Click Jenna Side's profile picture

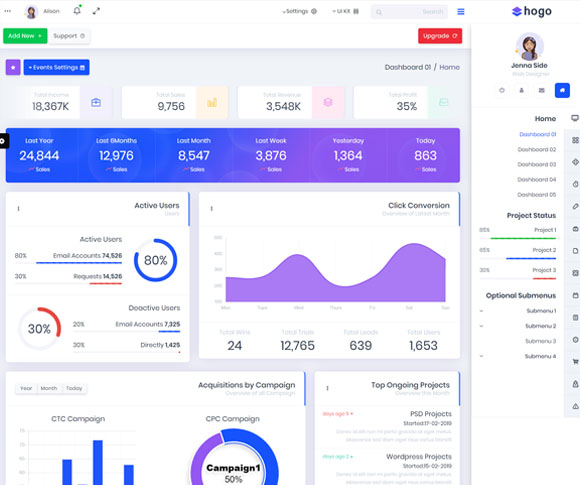click(530, 47)
